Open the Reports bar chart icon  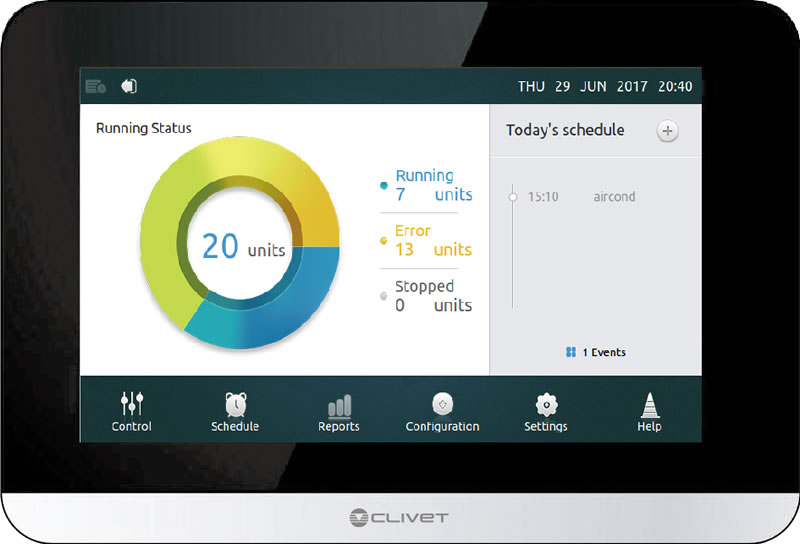point(339,406)
